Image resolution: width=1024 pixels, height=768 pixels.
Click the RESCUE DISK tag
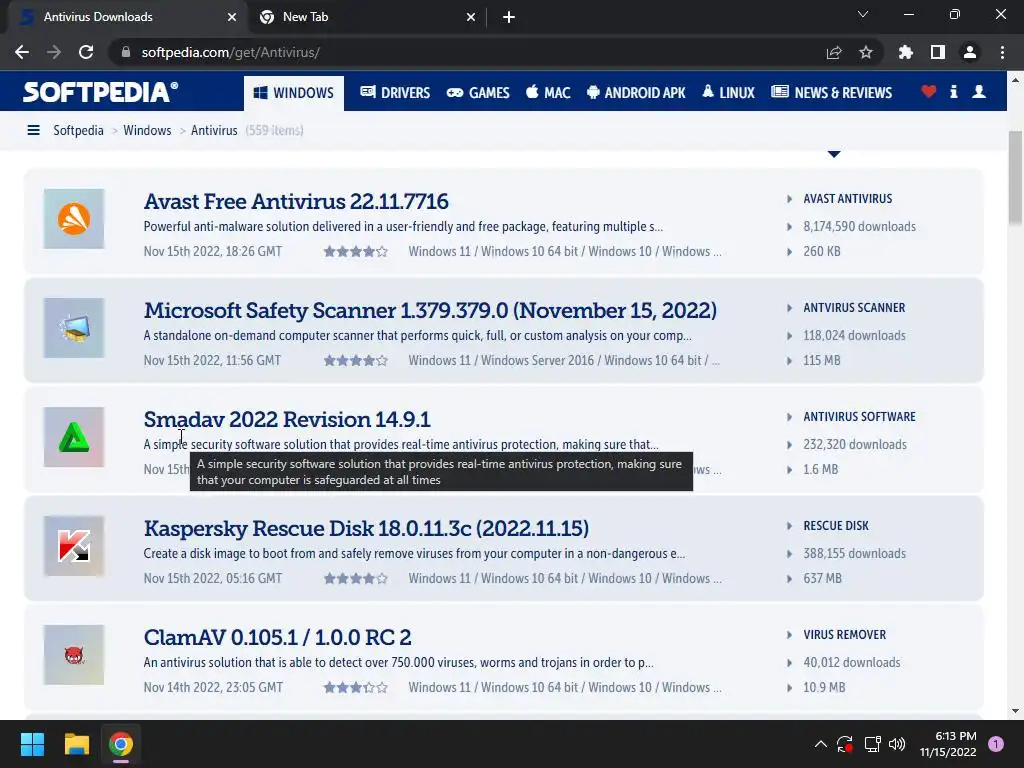point(836,526)
